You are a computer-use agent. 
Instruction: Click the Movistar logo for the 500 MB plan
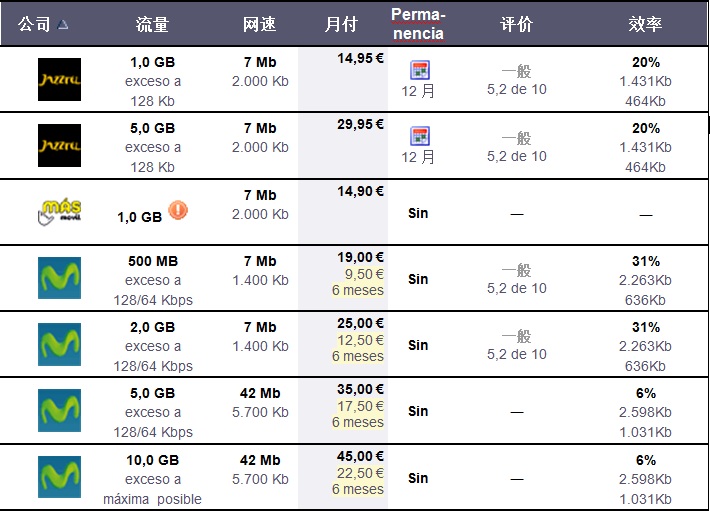[59, 278]
